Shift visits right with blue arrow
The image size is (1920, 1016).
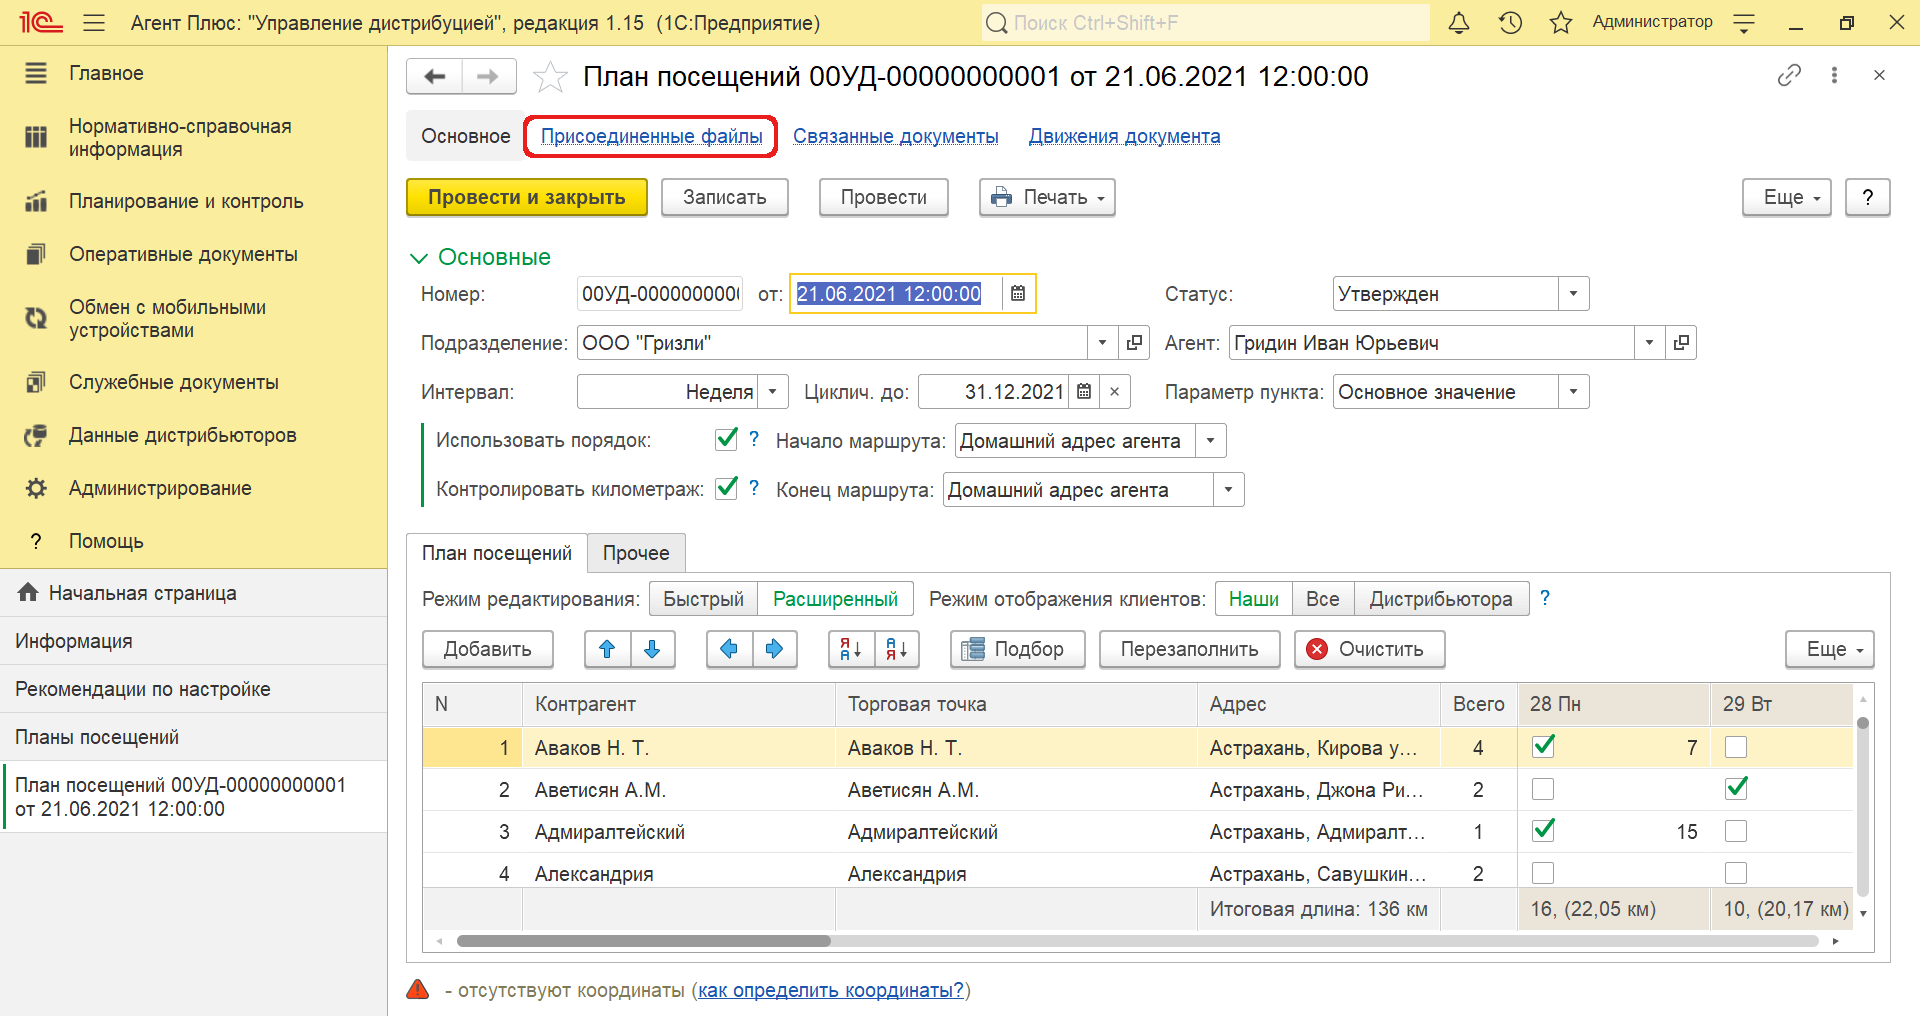[x=774, y=649]
